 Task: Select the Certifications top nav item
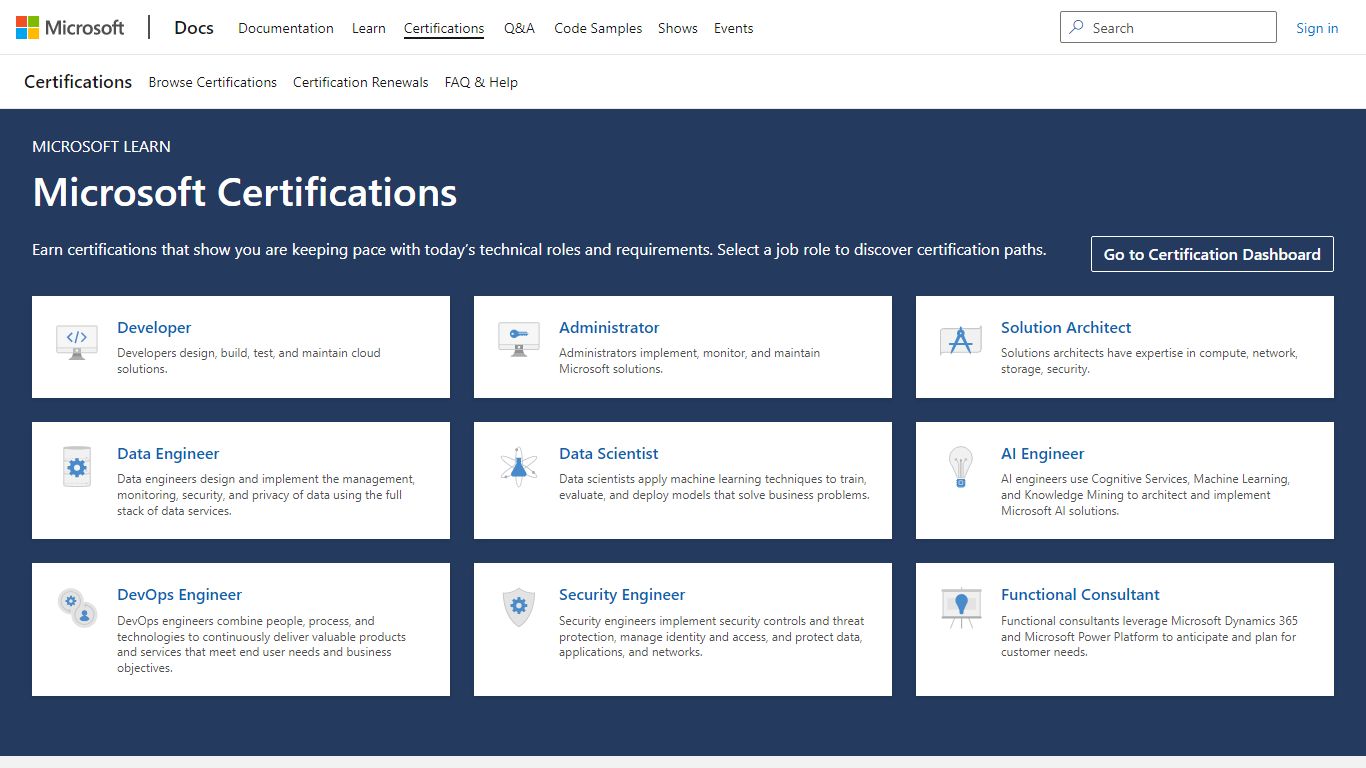pyautogui.click(x=444, y=28)
